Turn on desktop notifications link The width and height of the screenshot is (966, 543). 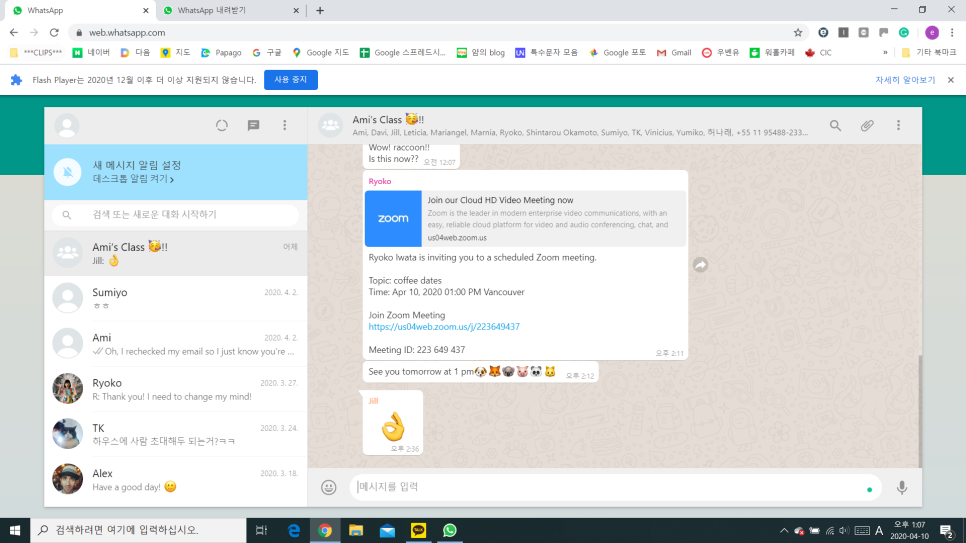pos(133,179)
